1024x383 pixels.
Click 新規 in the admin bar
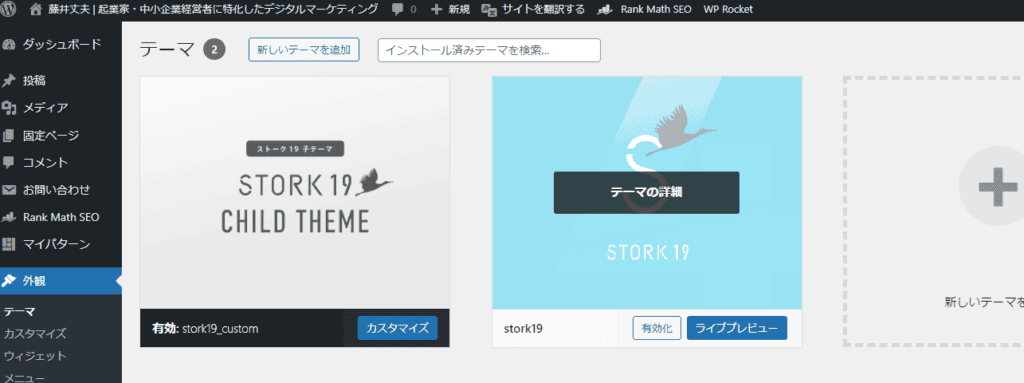(459, 10)
